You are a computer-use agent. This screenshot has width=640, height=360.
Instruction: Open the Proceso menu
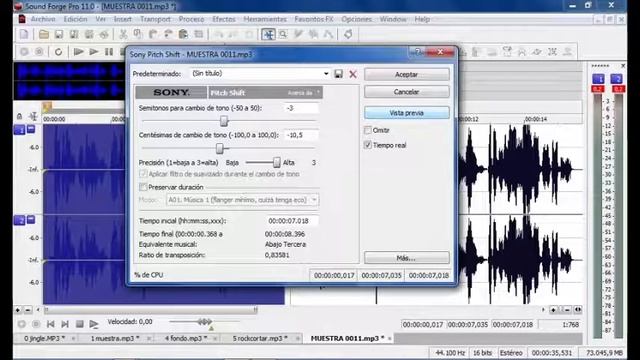click(x=191, y=19)
